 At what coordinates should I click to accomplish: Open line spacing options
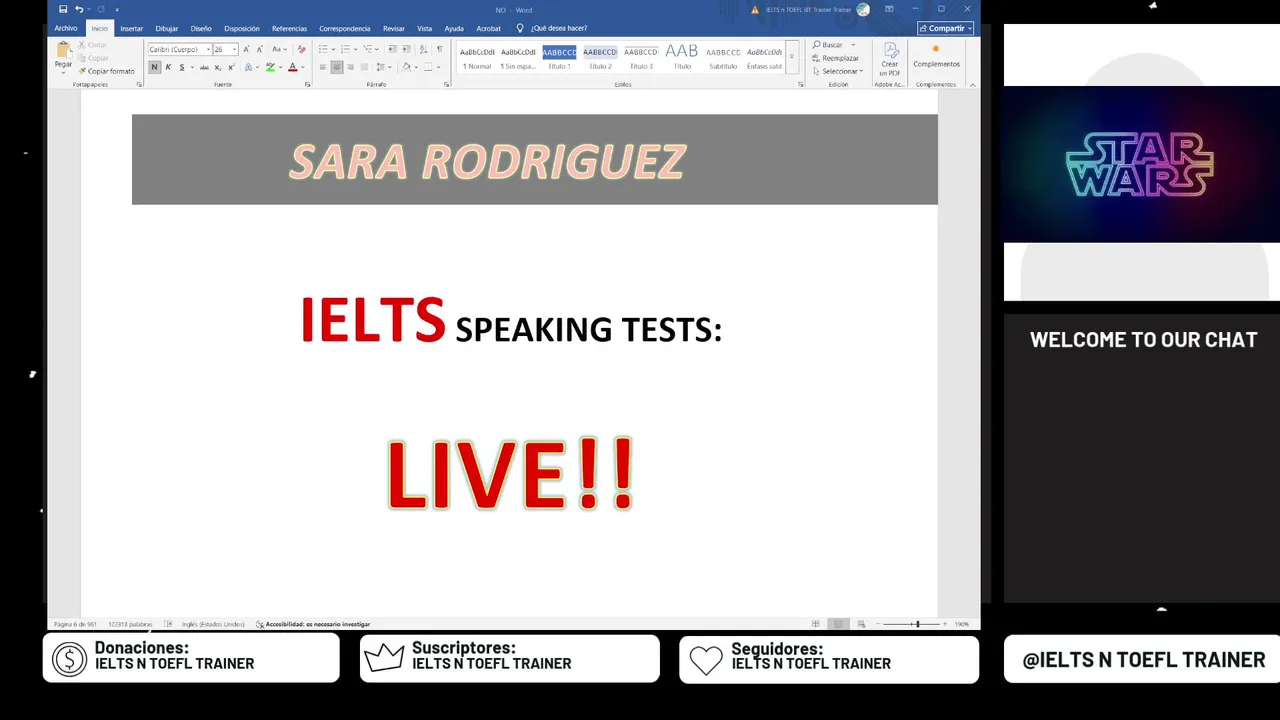[x=383, y=67]
